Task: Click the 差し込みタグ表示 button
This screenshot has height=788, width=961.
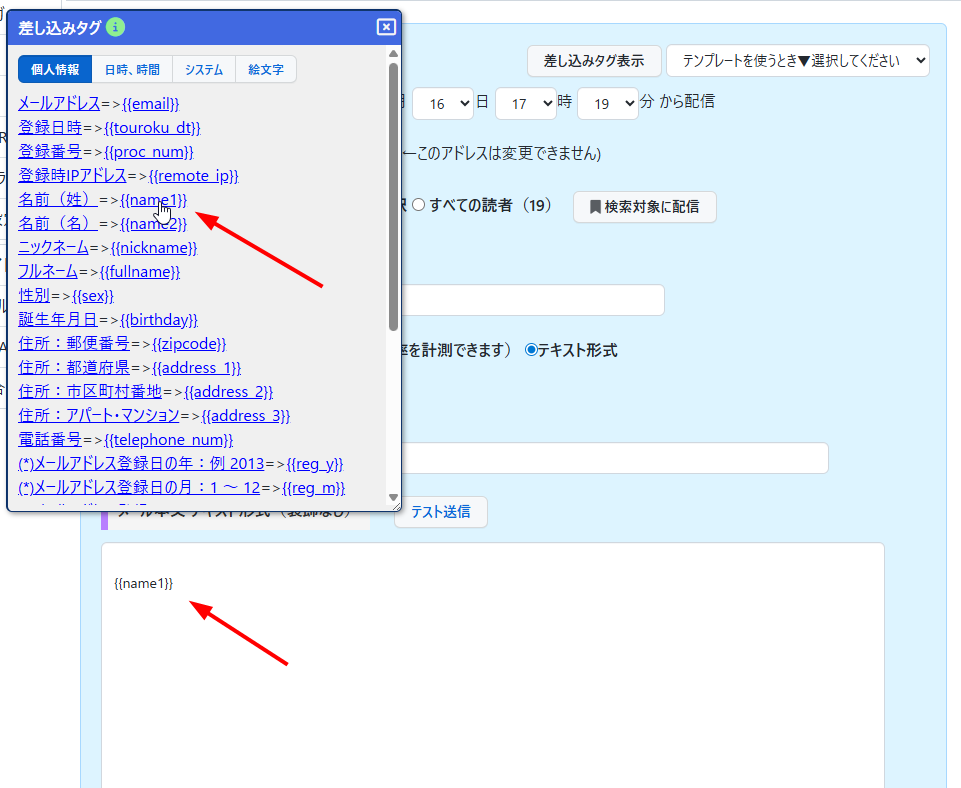Action: click(593, 60)
